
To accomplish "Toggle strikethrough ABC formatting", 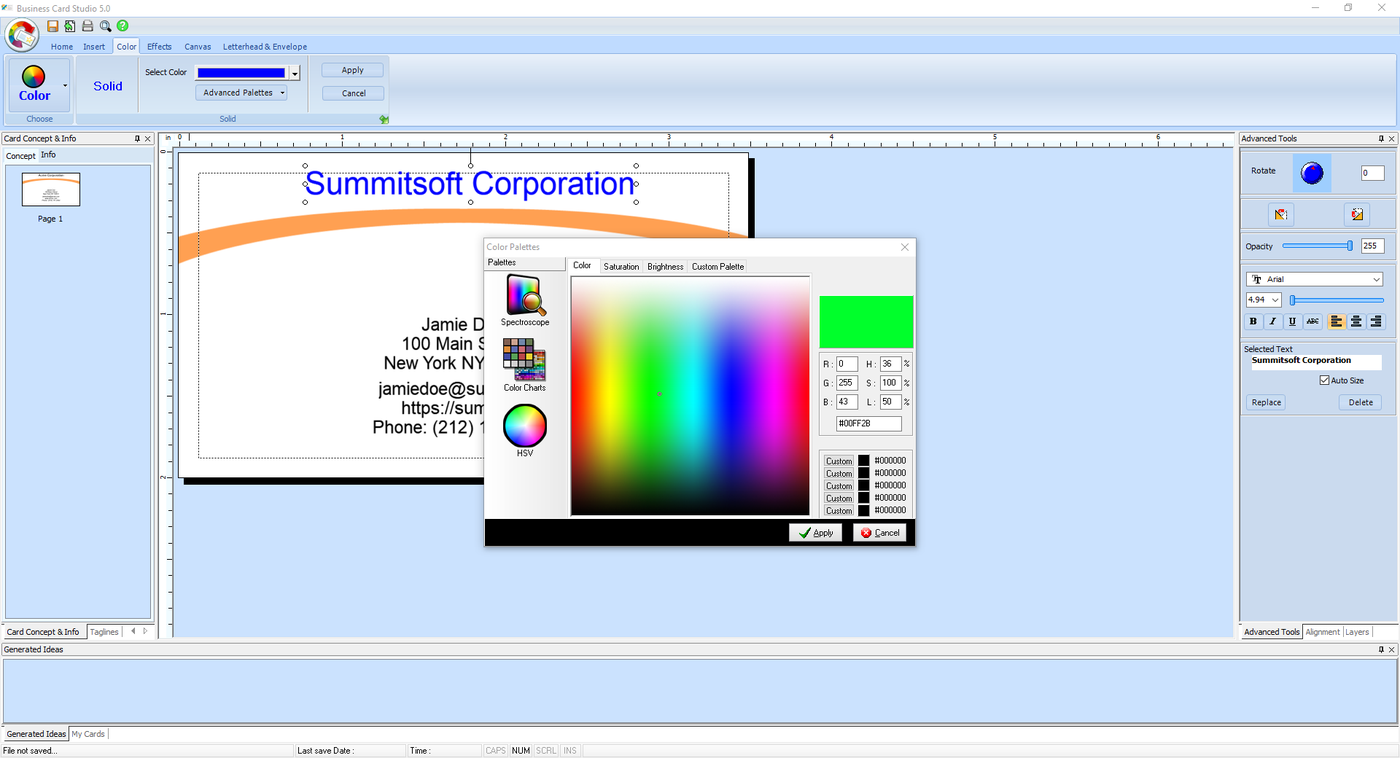I will pyautogui.click(x=1313, y=321).
